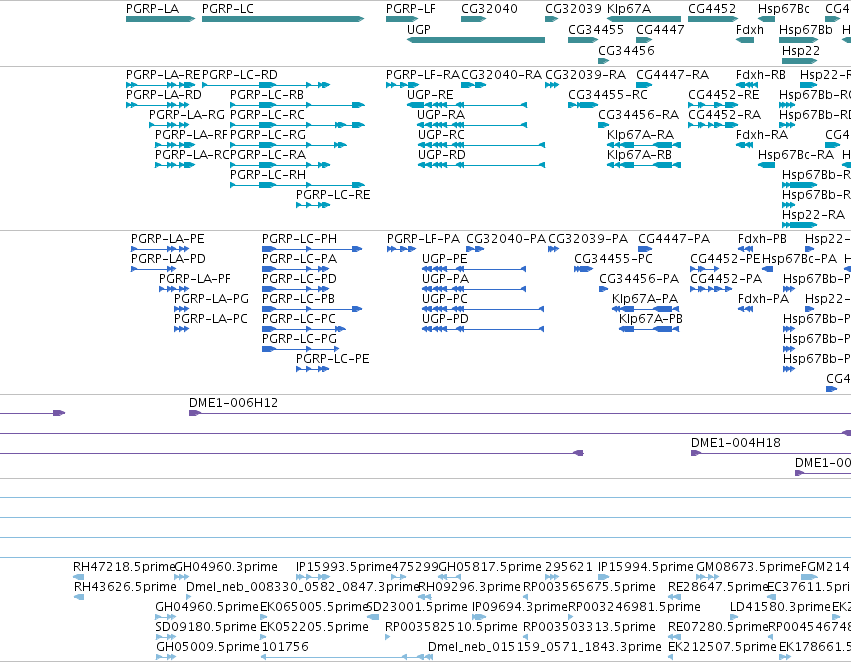Click EST RH47218.5prime label
The height and width of the screenshot is (662, 851).
coord(124,567)
